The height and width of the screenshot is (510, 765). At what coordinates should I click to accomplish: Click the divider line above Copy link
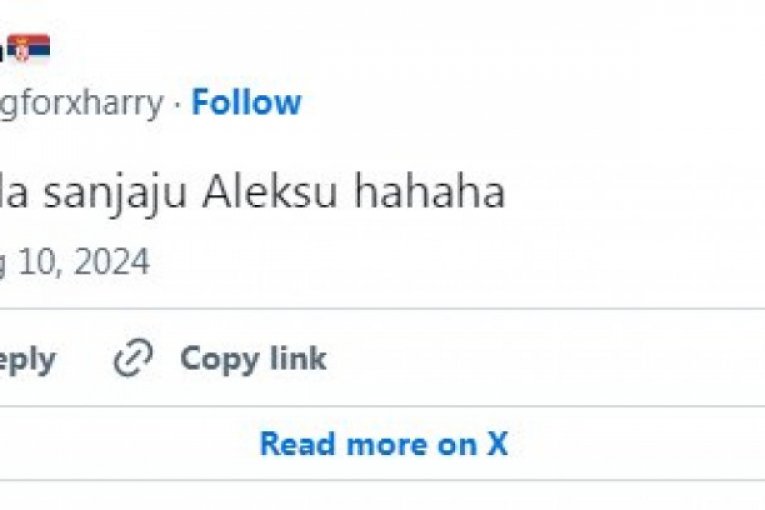click(382, 309)
